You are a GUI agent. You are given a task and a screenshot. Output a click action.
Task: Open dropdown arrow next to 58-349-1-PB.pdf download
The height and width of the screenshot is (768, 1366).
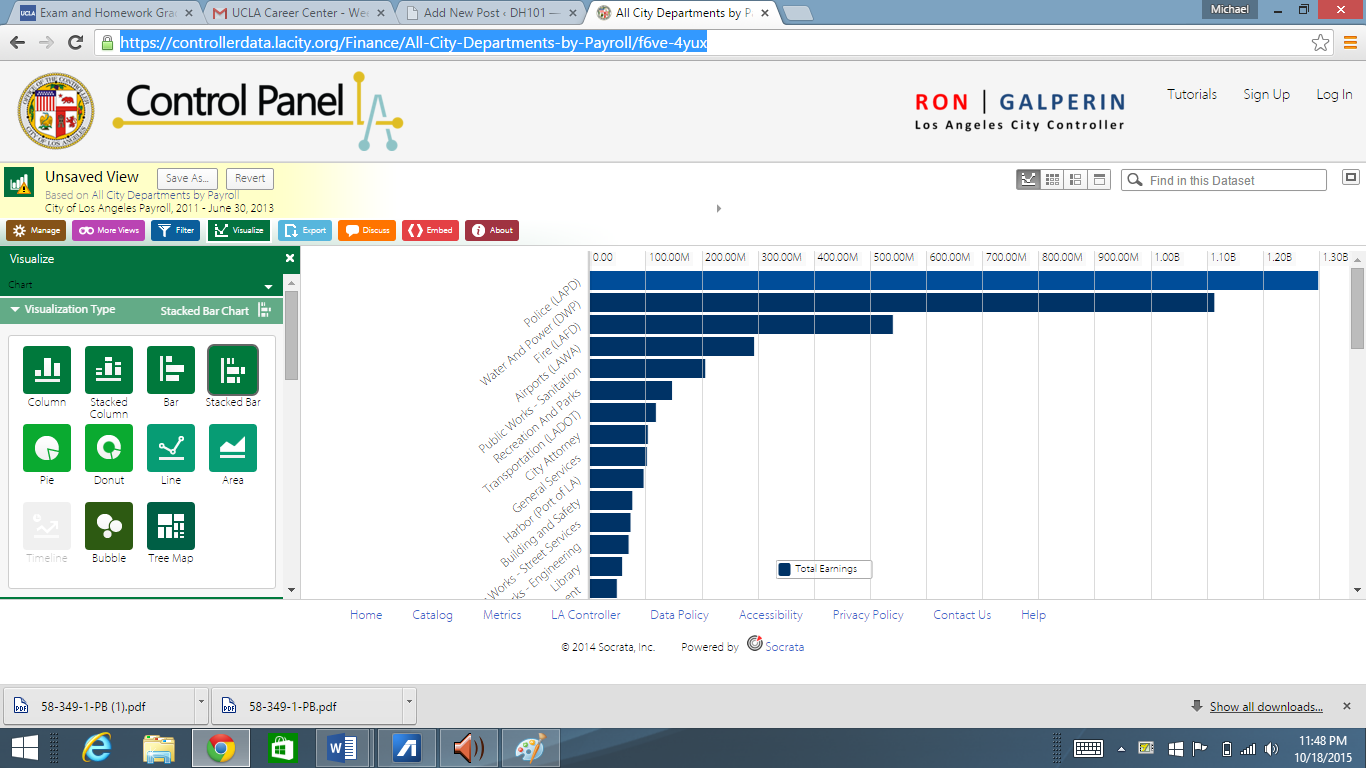[409, 704]
